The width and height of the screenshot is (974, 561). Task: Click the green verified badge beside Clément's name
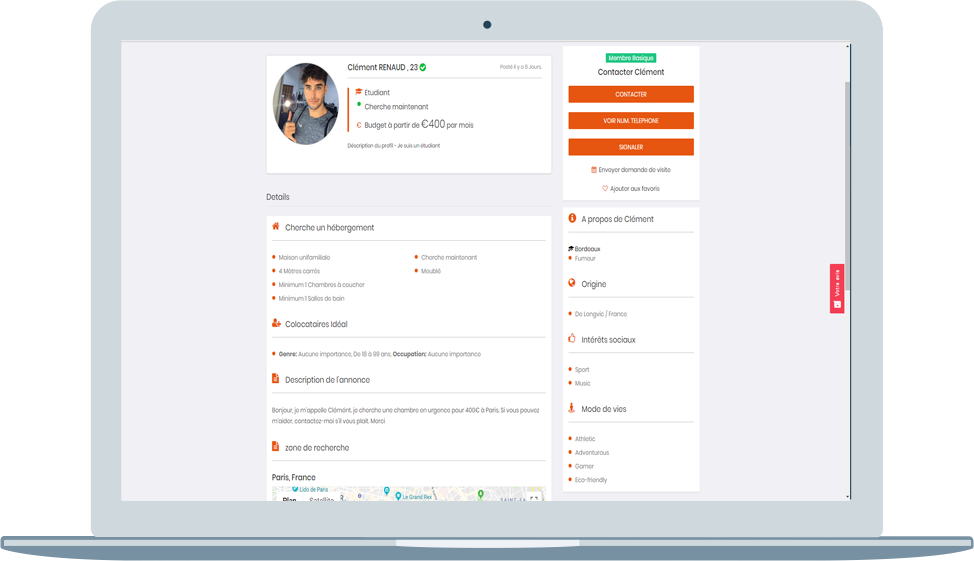423,67
